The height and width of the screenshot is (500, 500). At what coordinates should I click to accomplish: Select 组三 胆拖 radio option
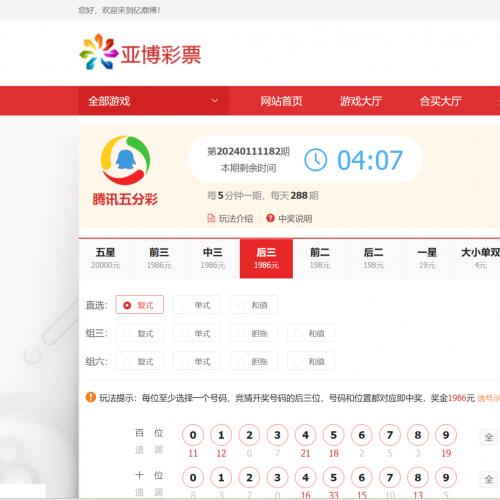click(254, 333)
